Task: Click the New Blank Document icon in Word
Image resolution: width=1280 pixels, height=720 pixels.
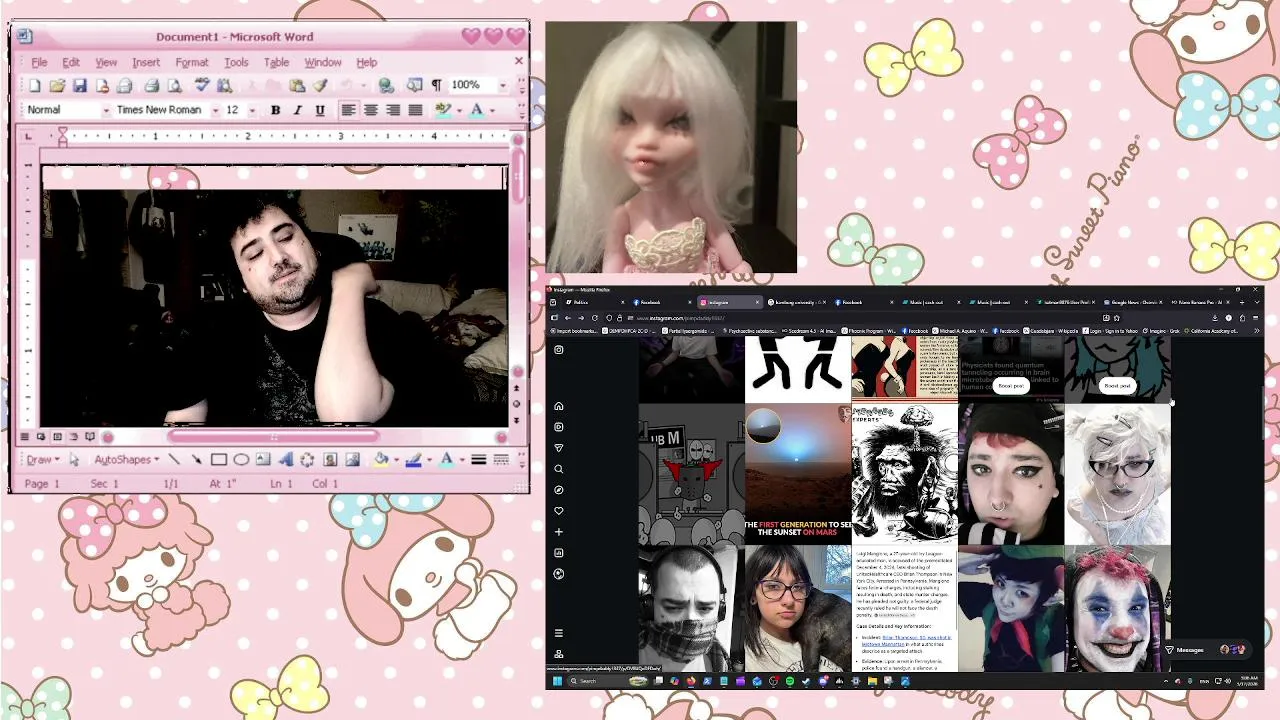Action: (x=35, y=86)
